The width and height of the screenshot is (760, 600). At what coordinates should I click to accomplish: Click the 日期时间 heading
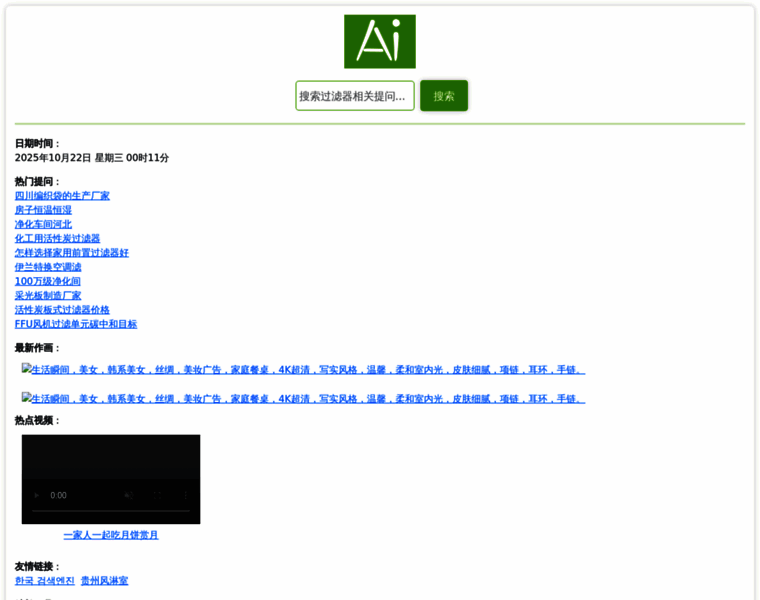(x=37, y=143)
